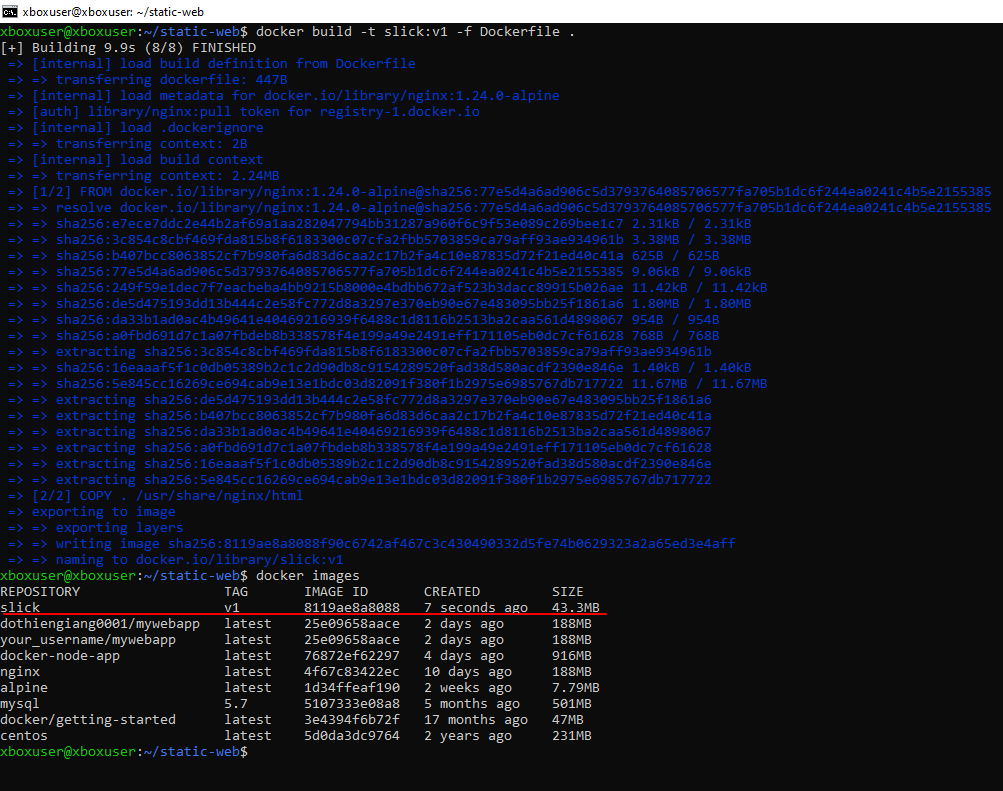Viewport: 1003px width, 791px height.
Task: Click image ID 8119ae8a8088
Action: 352,608
